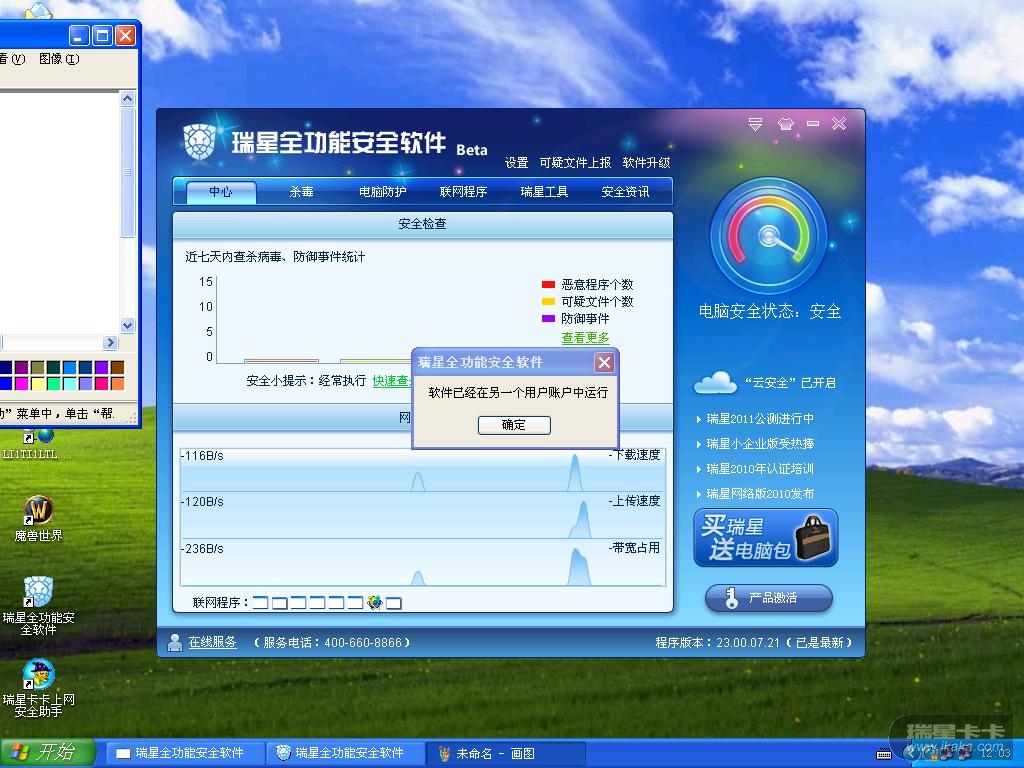The image size is (1024, 768).
Task: Open the 魔兽世界 desktop shortcut
Action: 39,519
